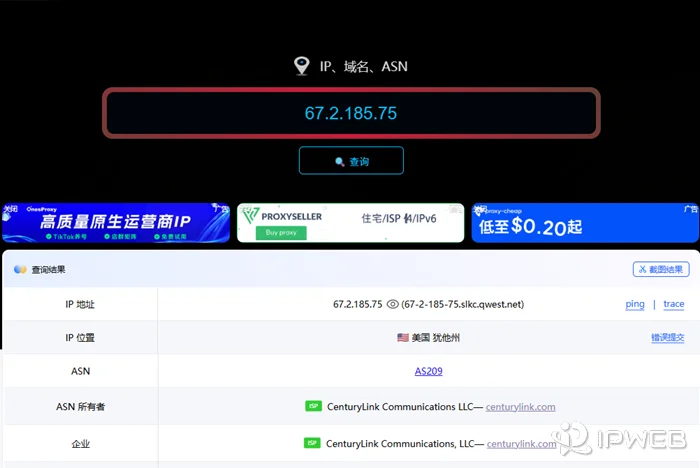
Task: Click the 查询结果 heading text
Action: click(x=48, y=269)
